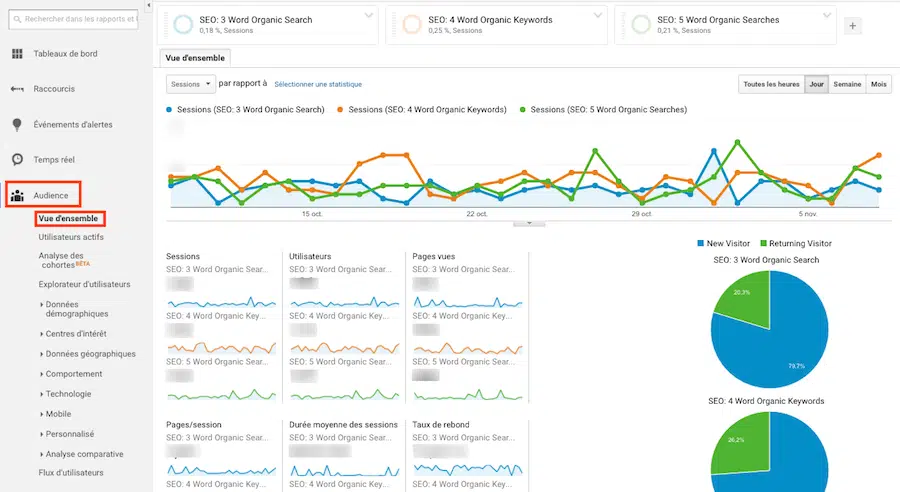Choose Toutes les heures granularity
Image resolution: width=900 pixels, height=492 pixels.
[770, 85]
